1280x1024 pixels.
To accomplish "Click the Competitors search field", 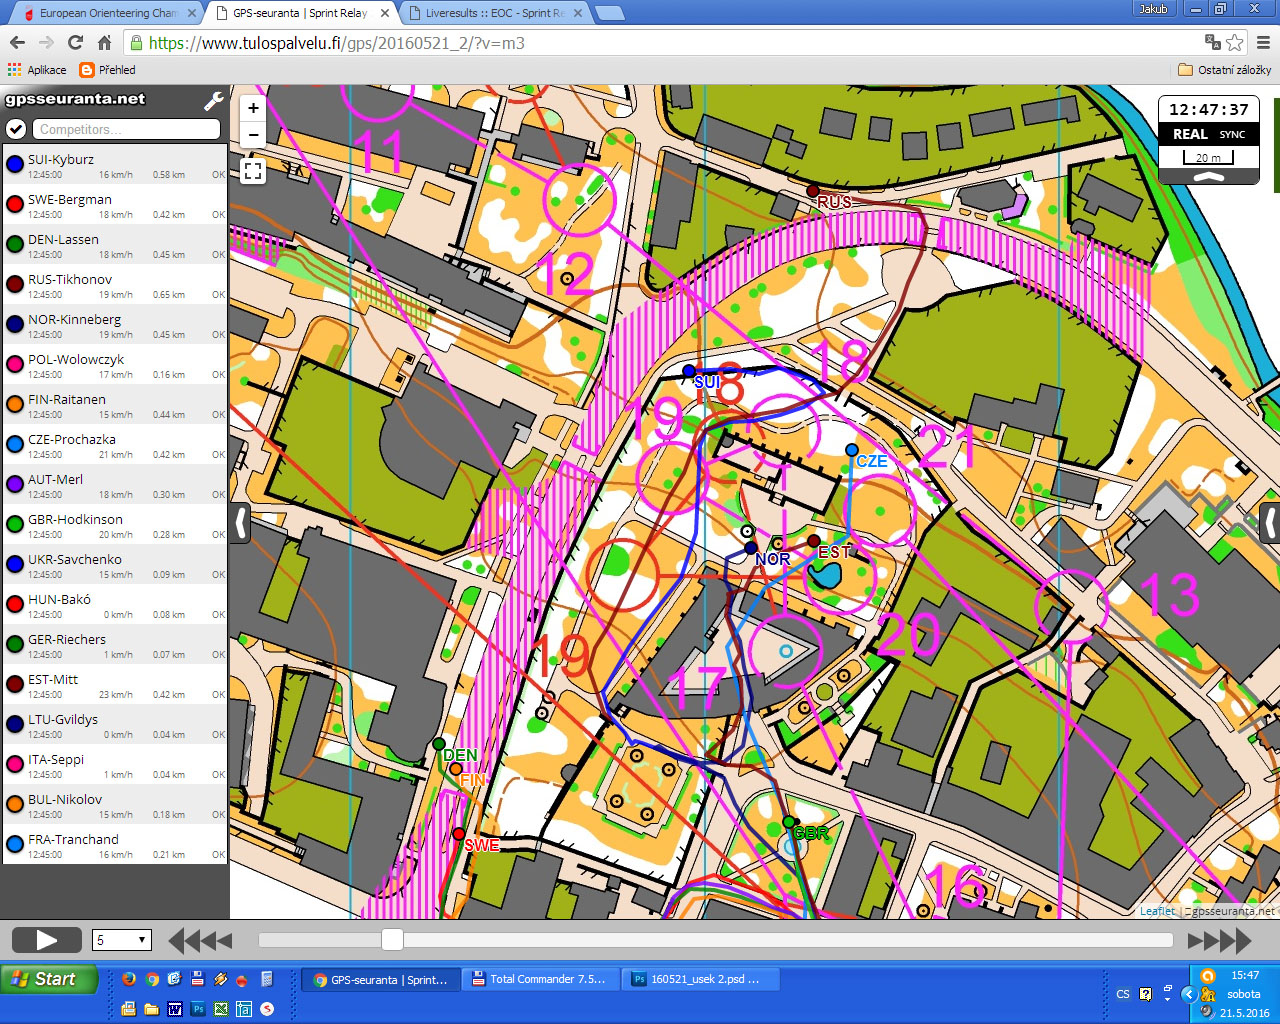I will (126, 129).
